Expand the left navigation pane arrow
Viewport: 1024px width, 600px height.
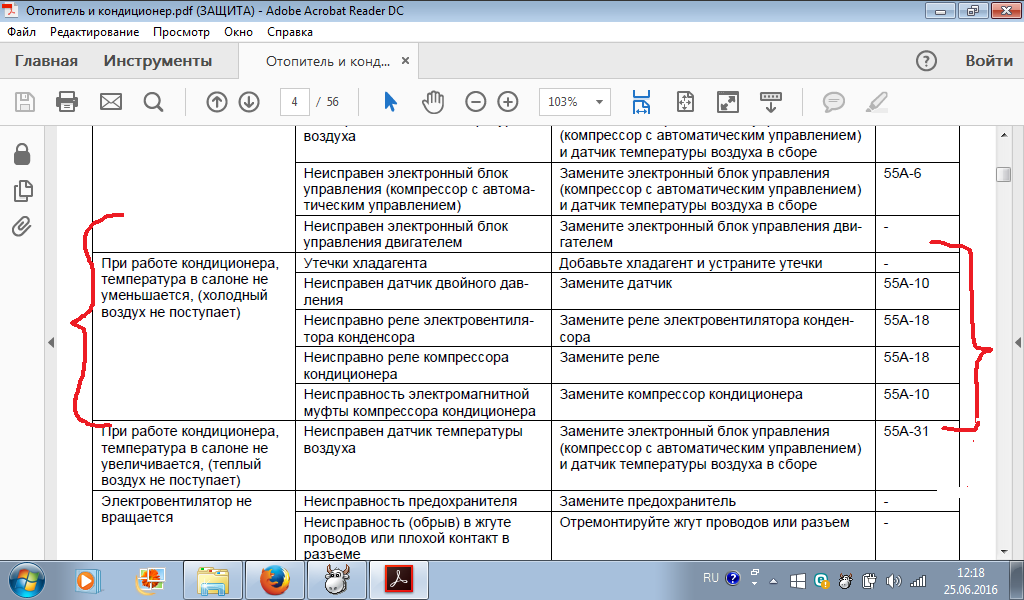(x=51, y=342)
